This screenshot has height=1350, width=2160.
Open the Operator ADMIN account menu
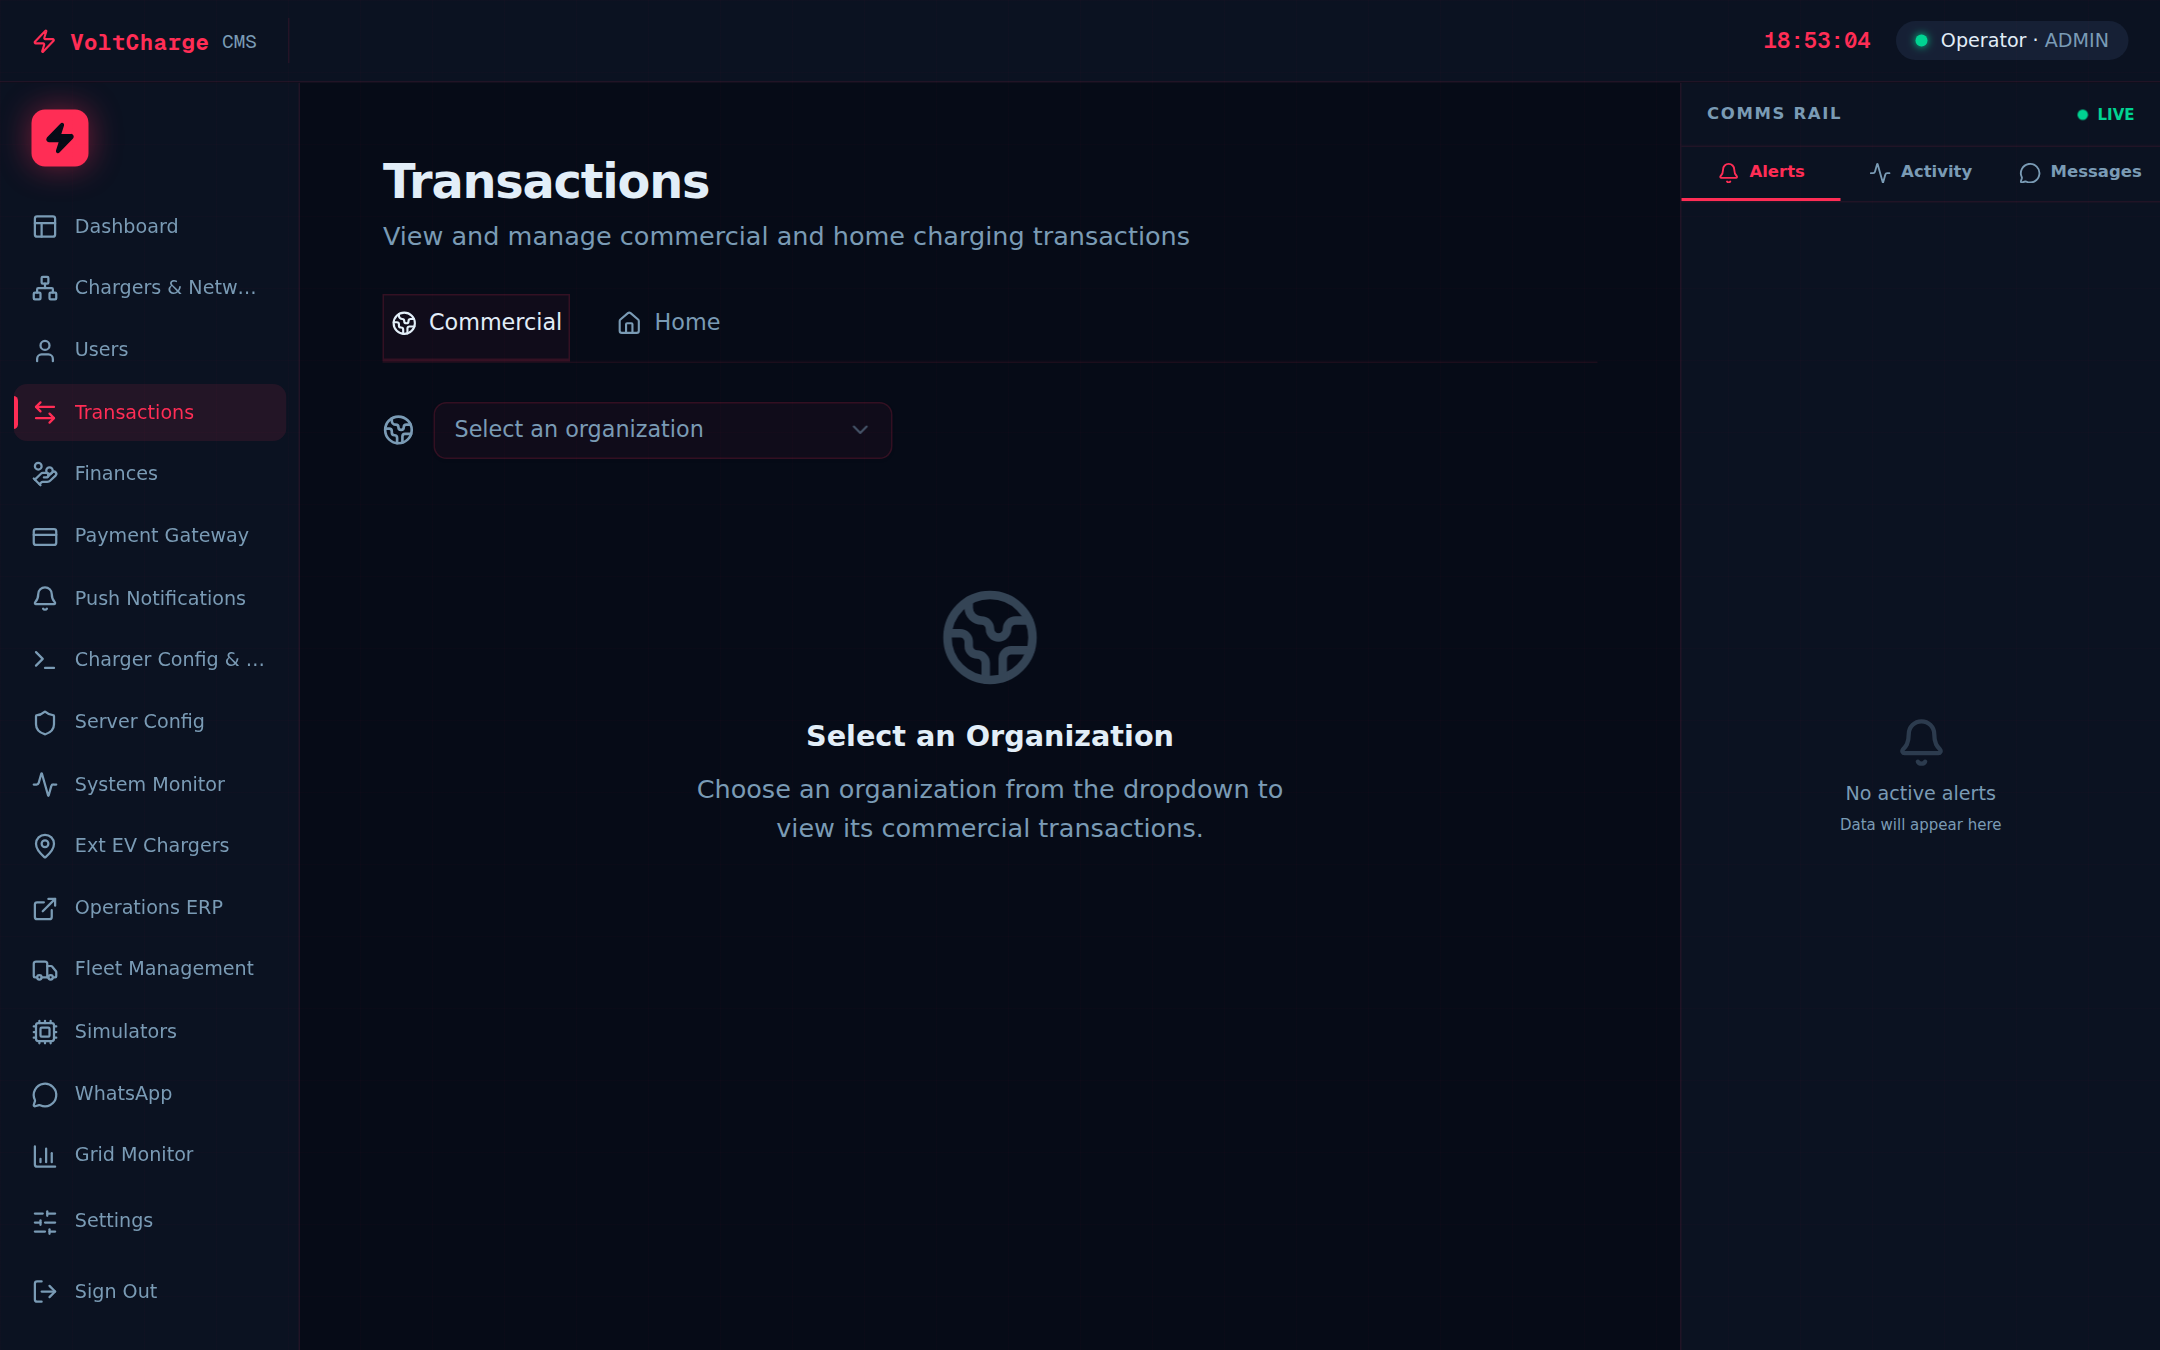[2010, 40]
